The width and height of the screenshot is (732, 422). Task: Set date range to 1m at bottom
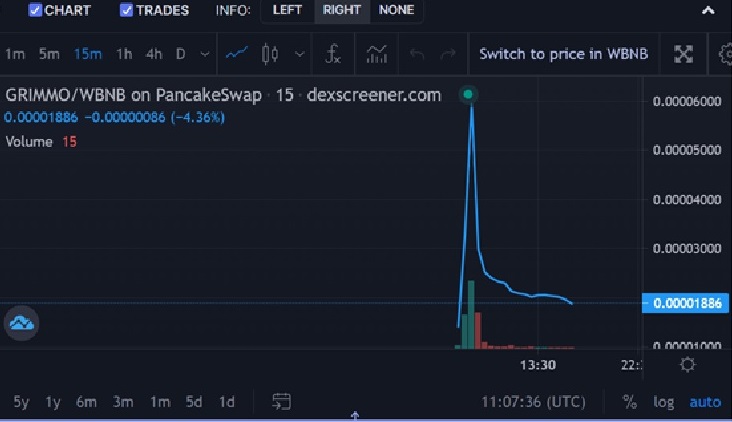click(160, 402)
